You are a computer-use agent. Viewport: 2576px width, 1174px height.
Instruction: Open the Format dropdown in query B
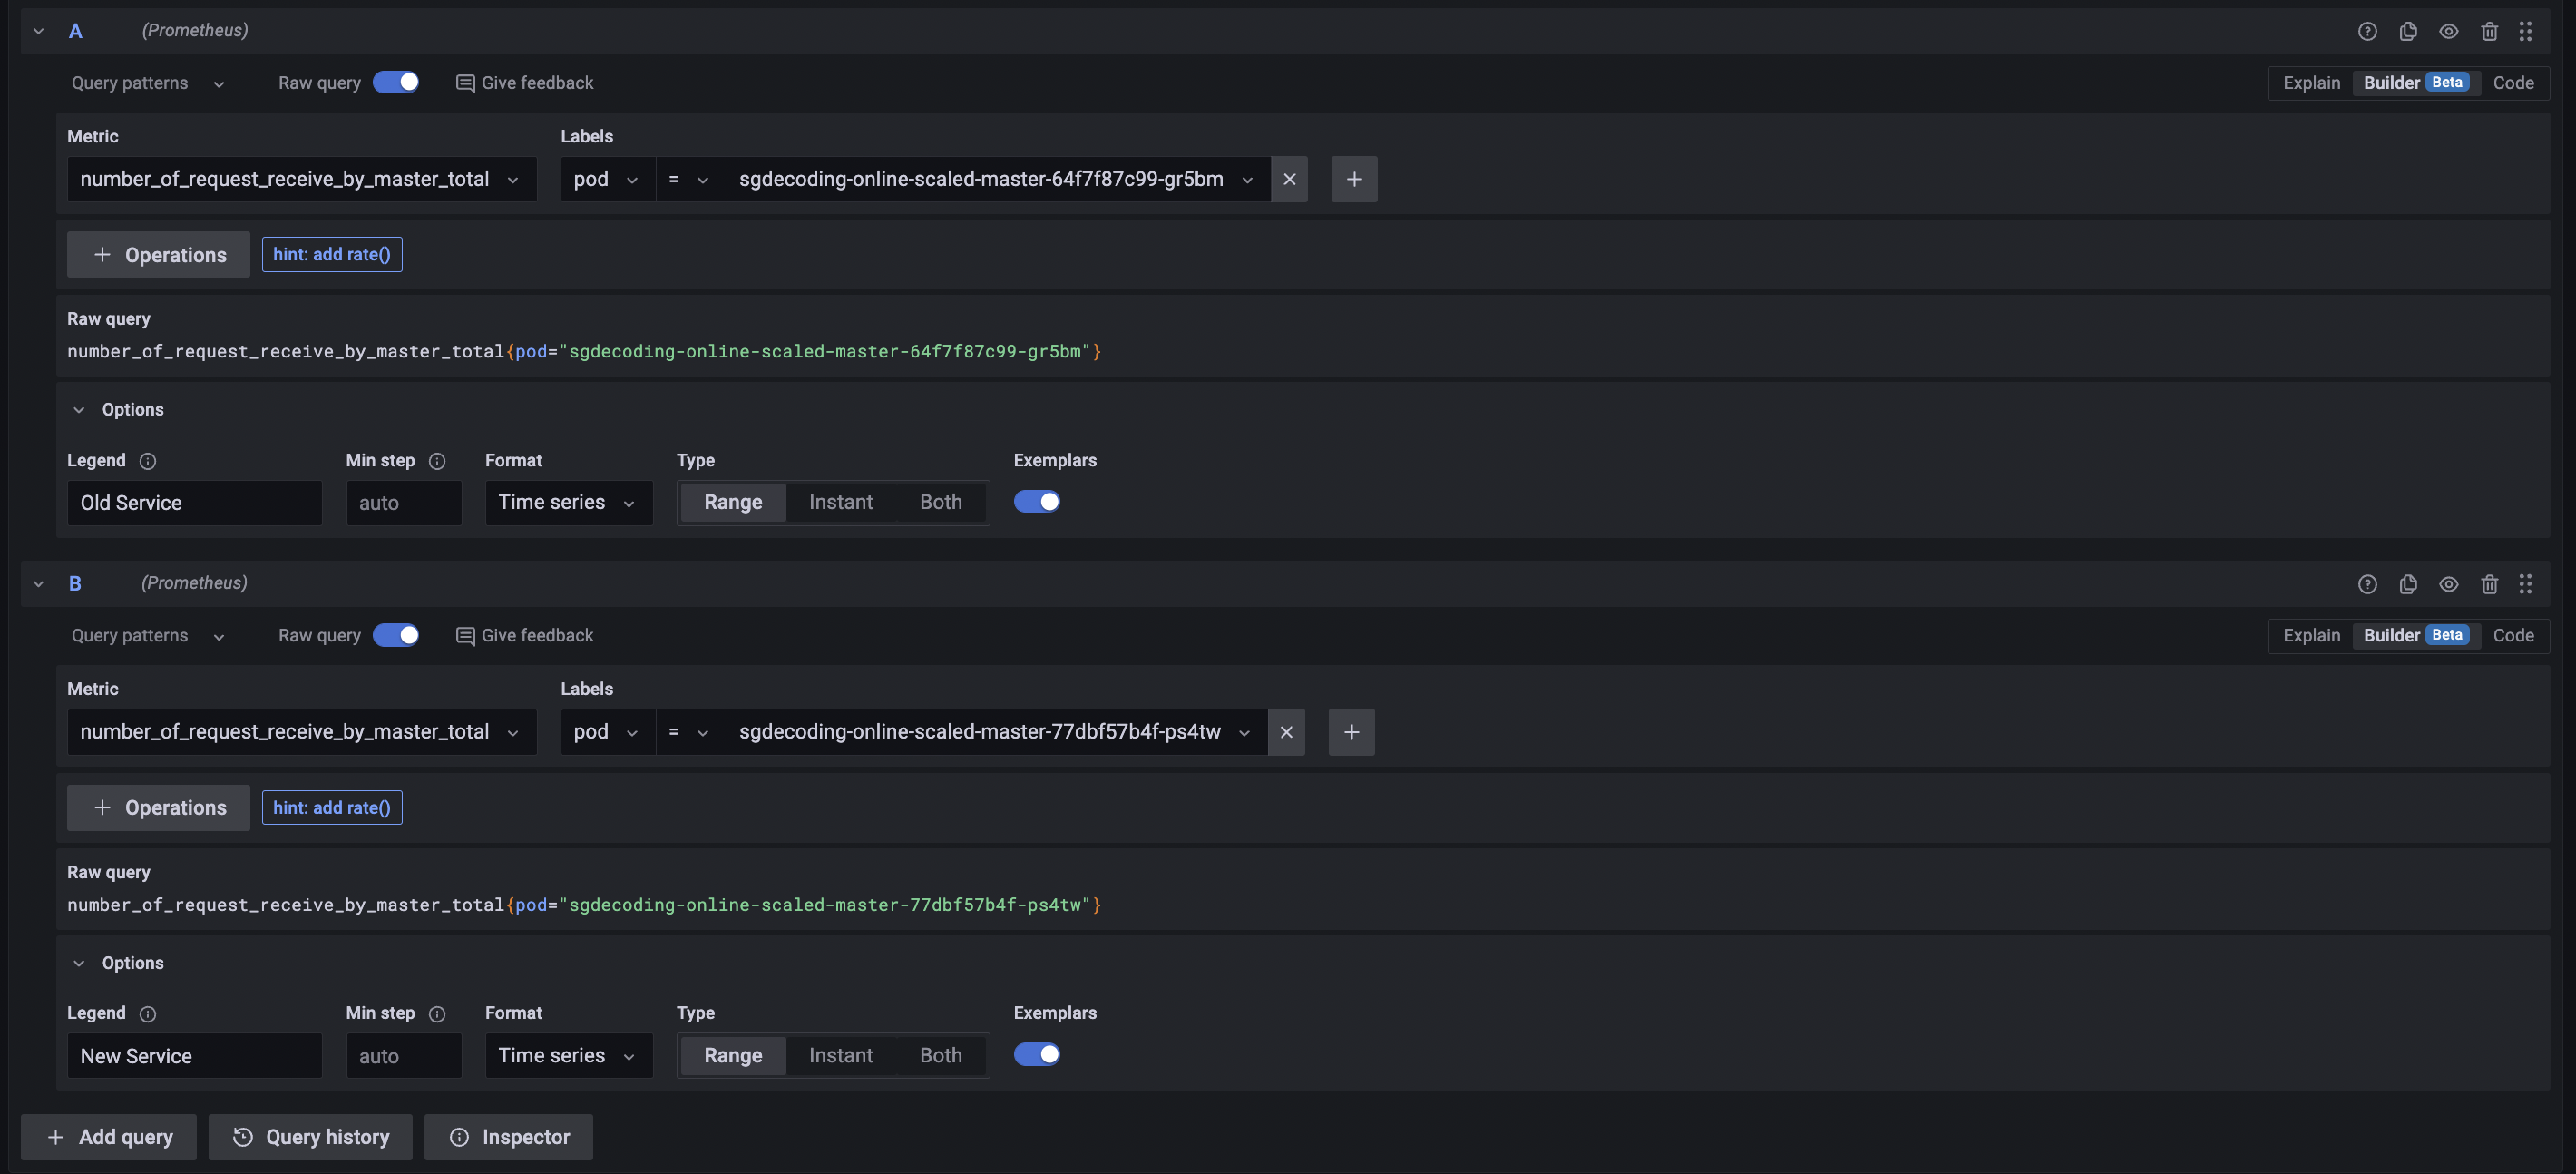(x=569, y=1055)
